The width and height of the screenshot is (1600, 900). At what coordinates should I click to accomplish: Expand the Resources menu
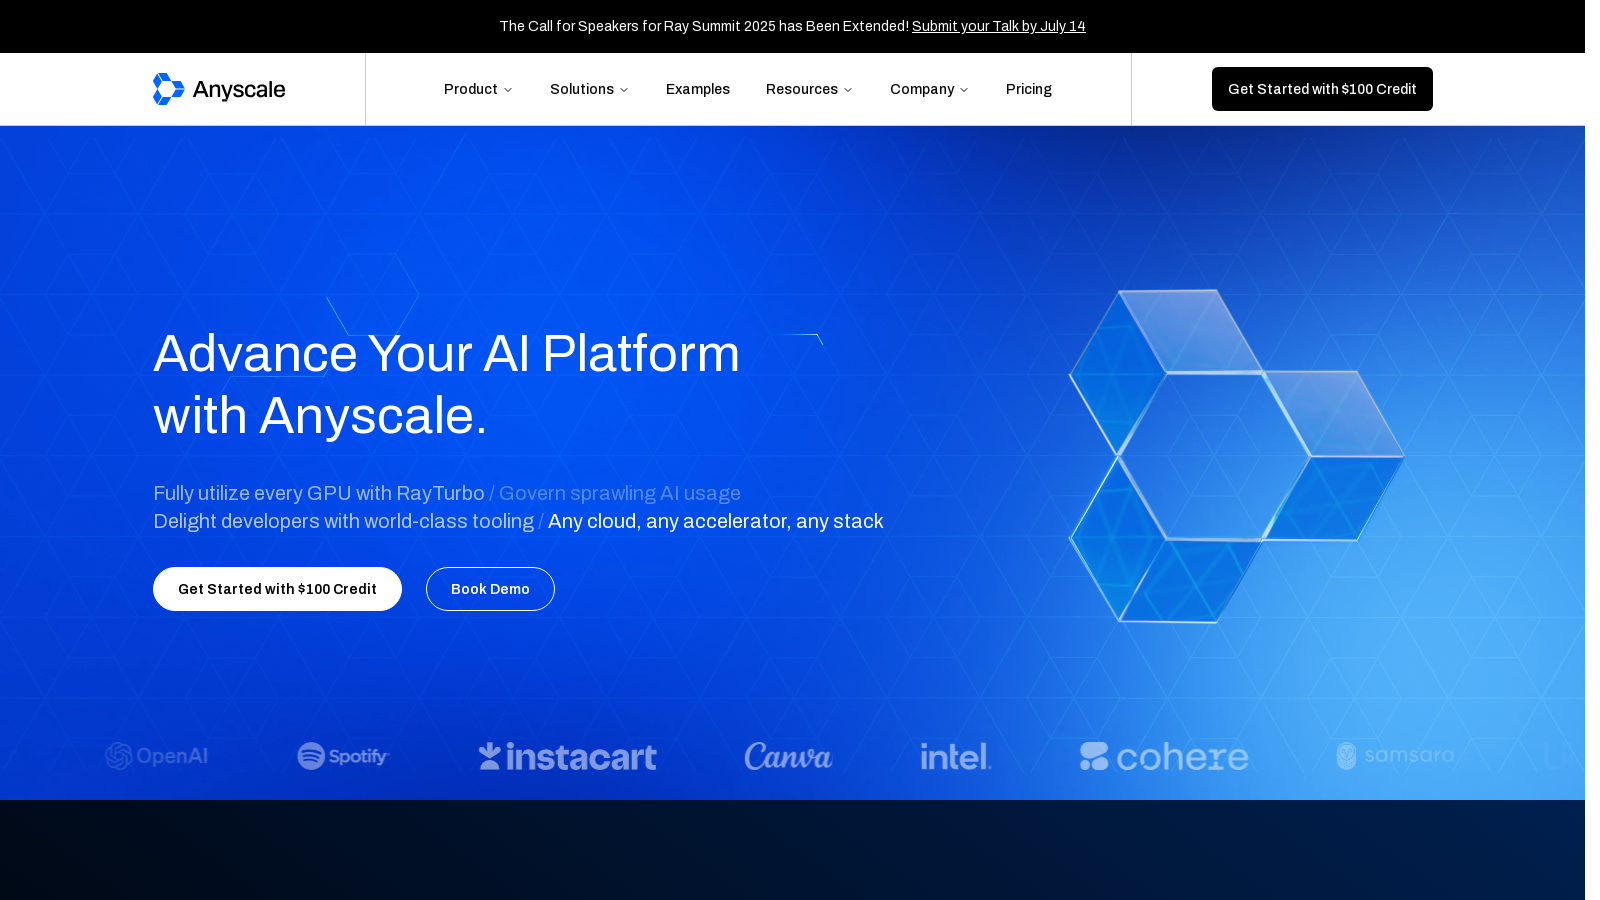click(808, 89)
